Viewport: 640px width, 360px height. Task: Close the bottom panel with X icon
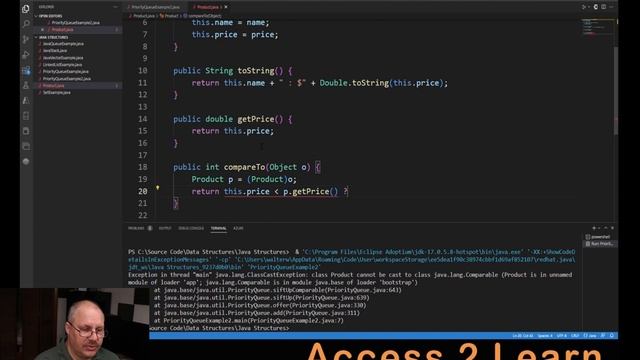[x=612, y=228]
